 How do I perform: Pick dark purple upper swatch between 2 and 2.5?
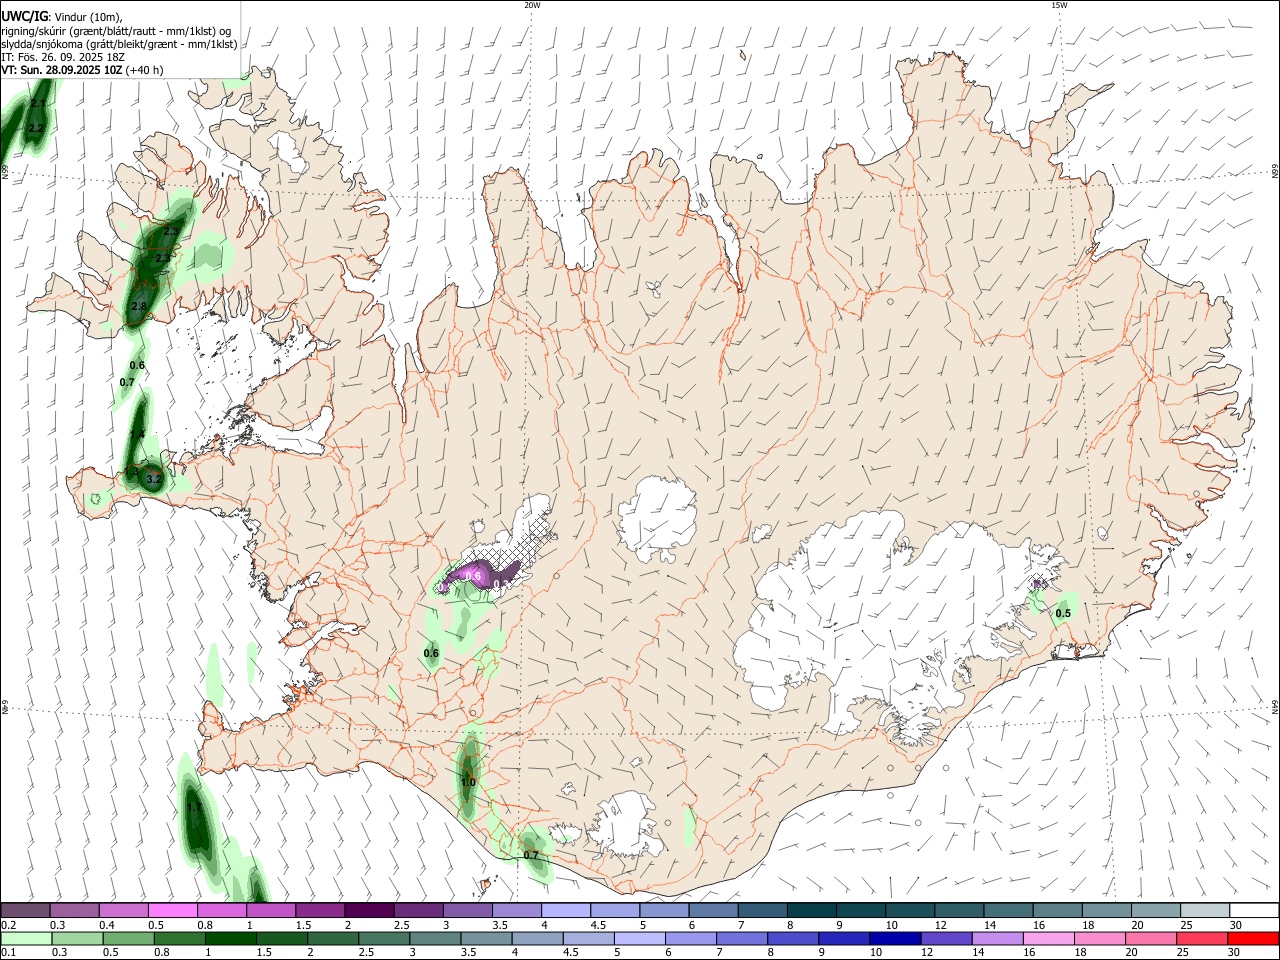(x=368, y=910)
